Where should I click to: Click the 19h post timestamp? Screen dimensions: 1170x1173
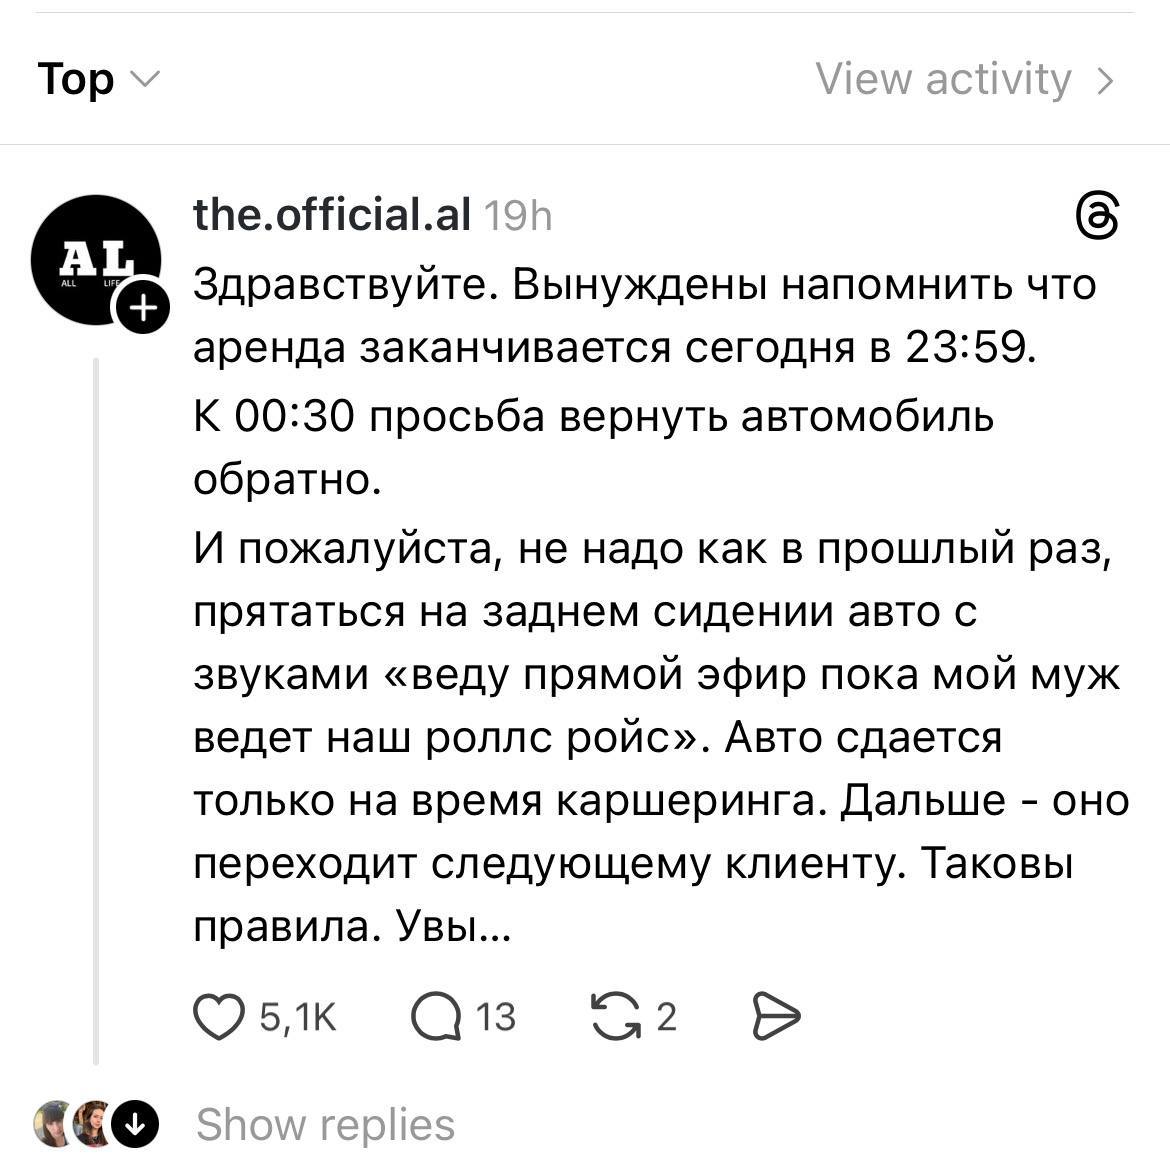coord(517,215)
